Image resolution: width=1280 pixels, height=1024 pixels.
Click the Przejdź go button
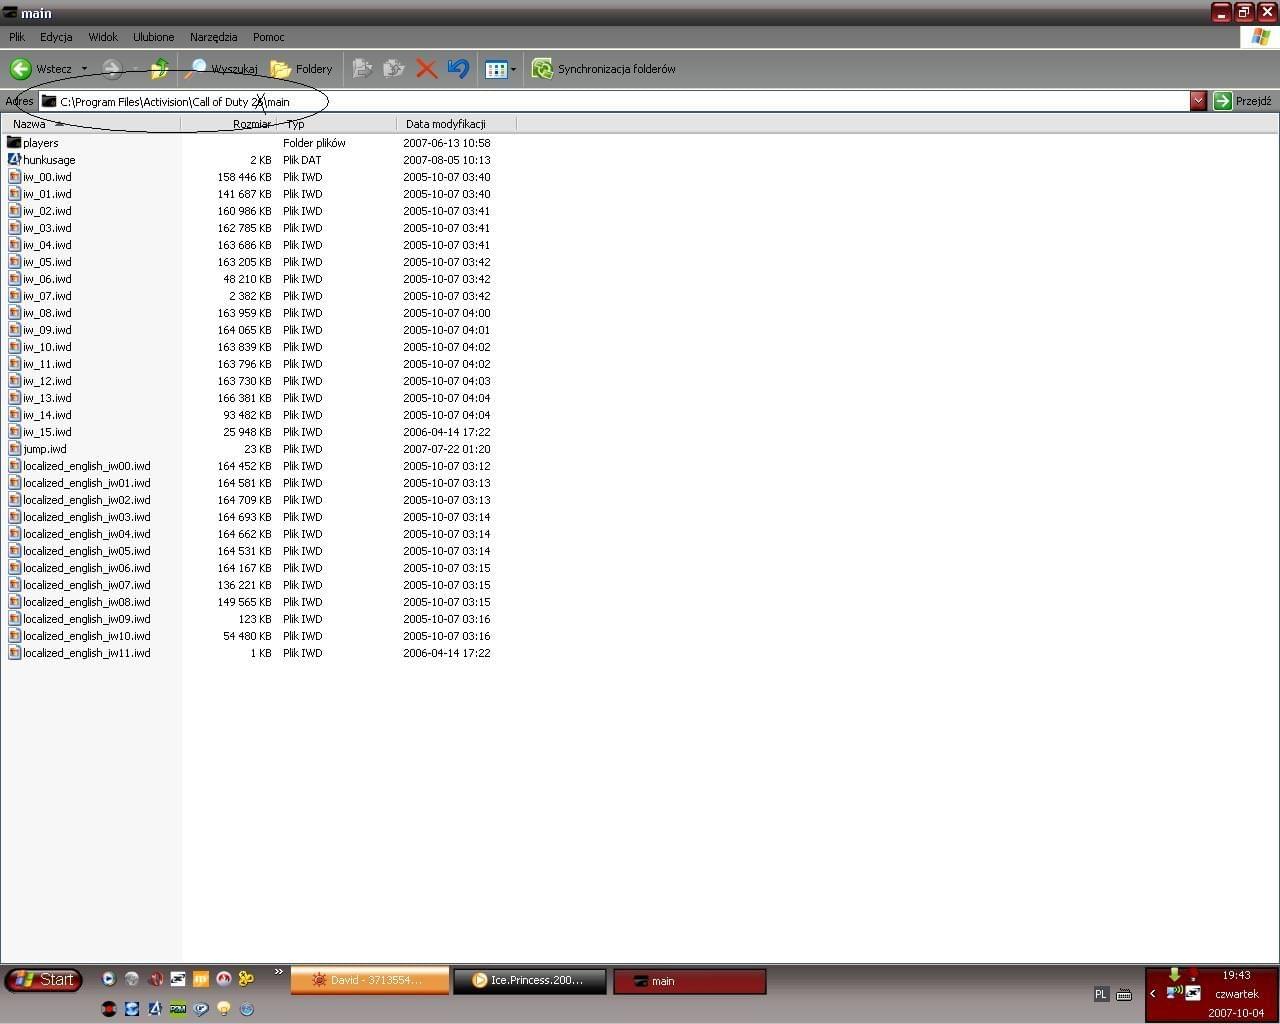1243,101
